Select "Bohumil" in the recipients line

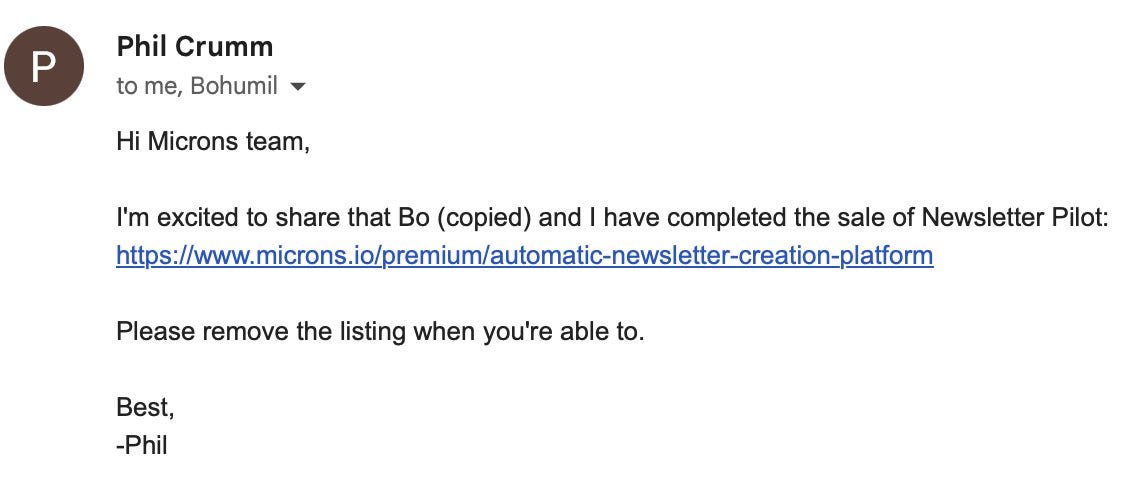[x=234, y=86]
